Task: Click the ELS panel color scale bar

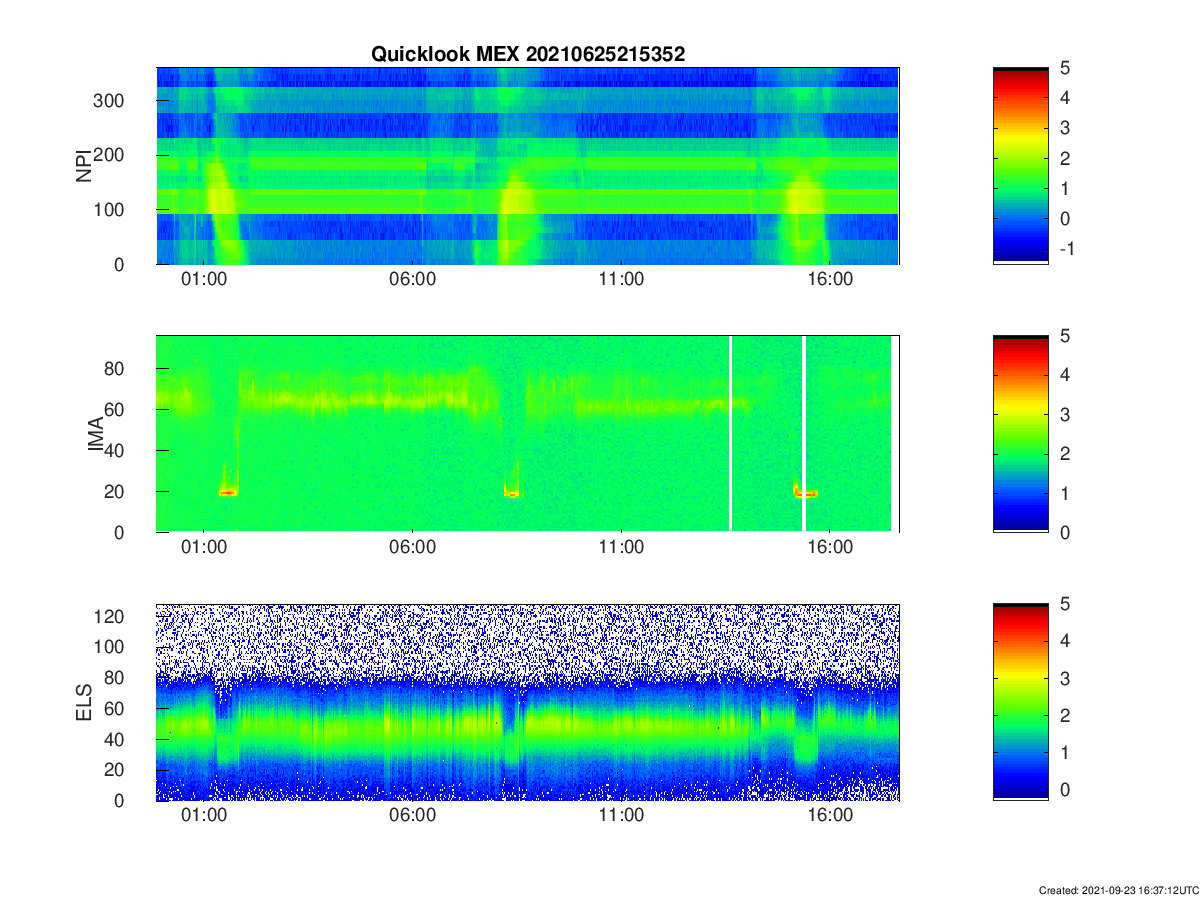Action: [x=1020, y=702]
